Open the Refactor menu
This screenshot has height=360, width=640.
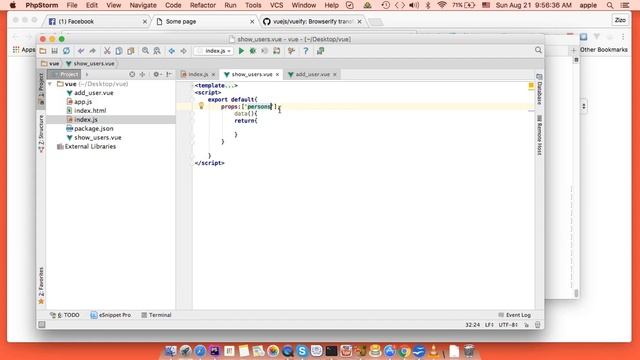202,5
